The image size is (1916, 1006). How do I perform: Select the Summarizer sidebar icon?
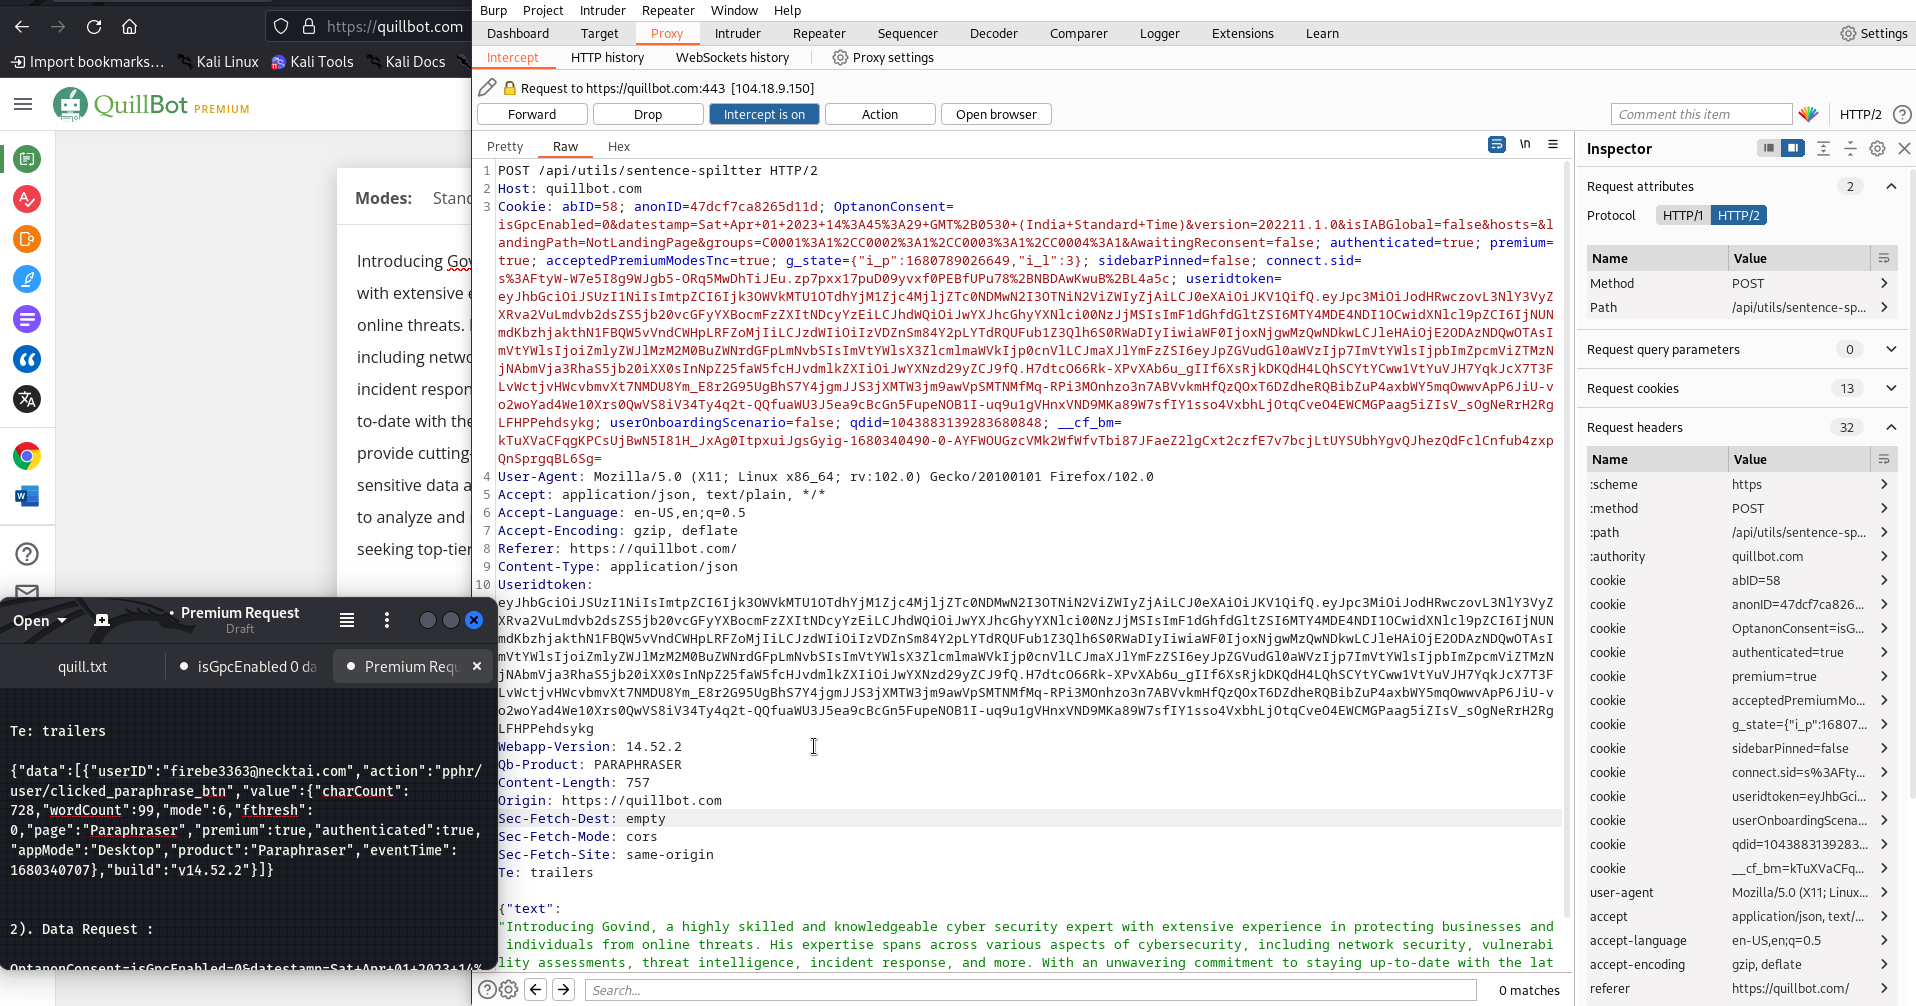(x=27, y=319)
